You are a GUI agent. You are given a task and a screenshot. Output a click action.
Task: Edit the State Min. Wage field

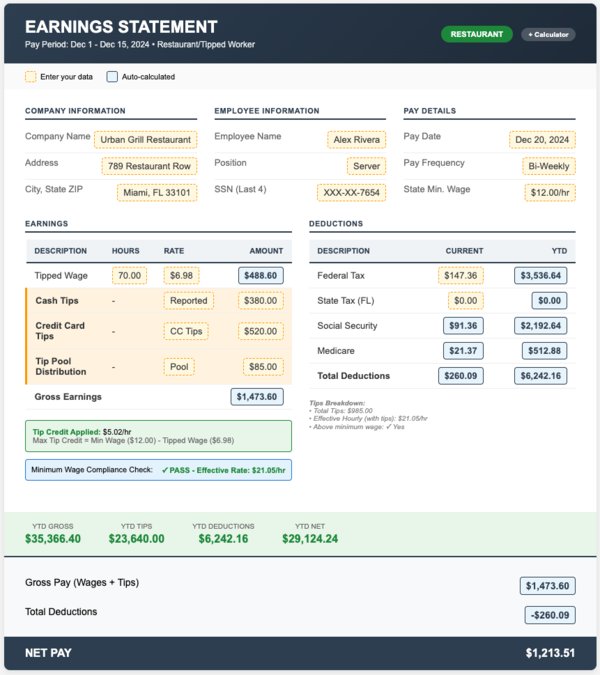(x=548, y=192)
